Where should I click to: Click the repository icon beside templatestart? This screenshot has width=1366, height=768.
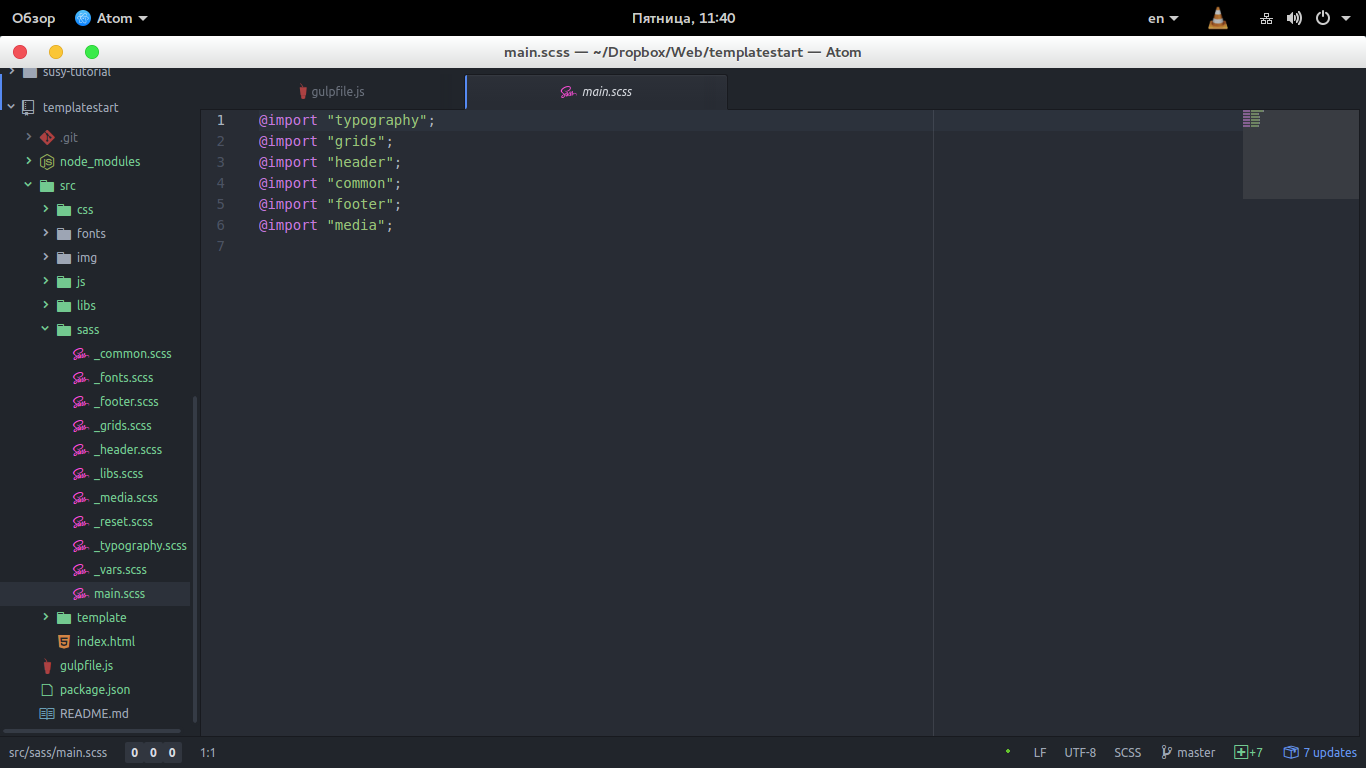point(28,107)
